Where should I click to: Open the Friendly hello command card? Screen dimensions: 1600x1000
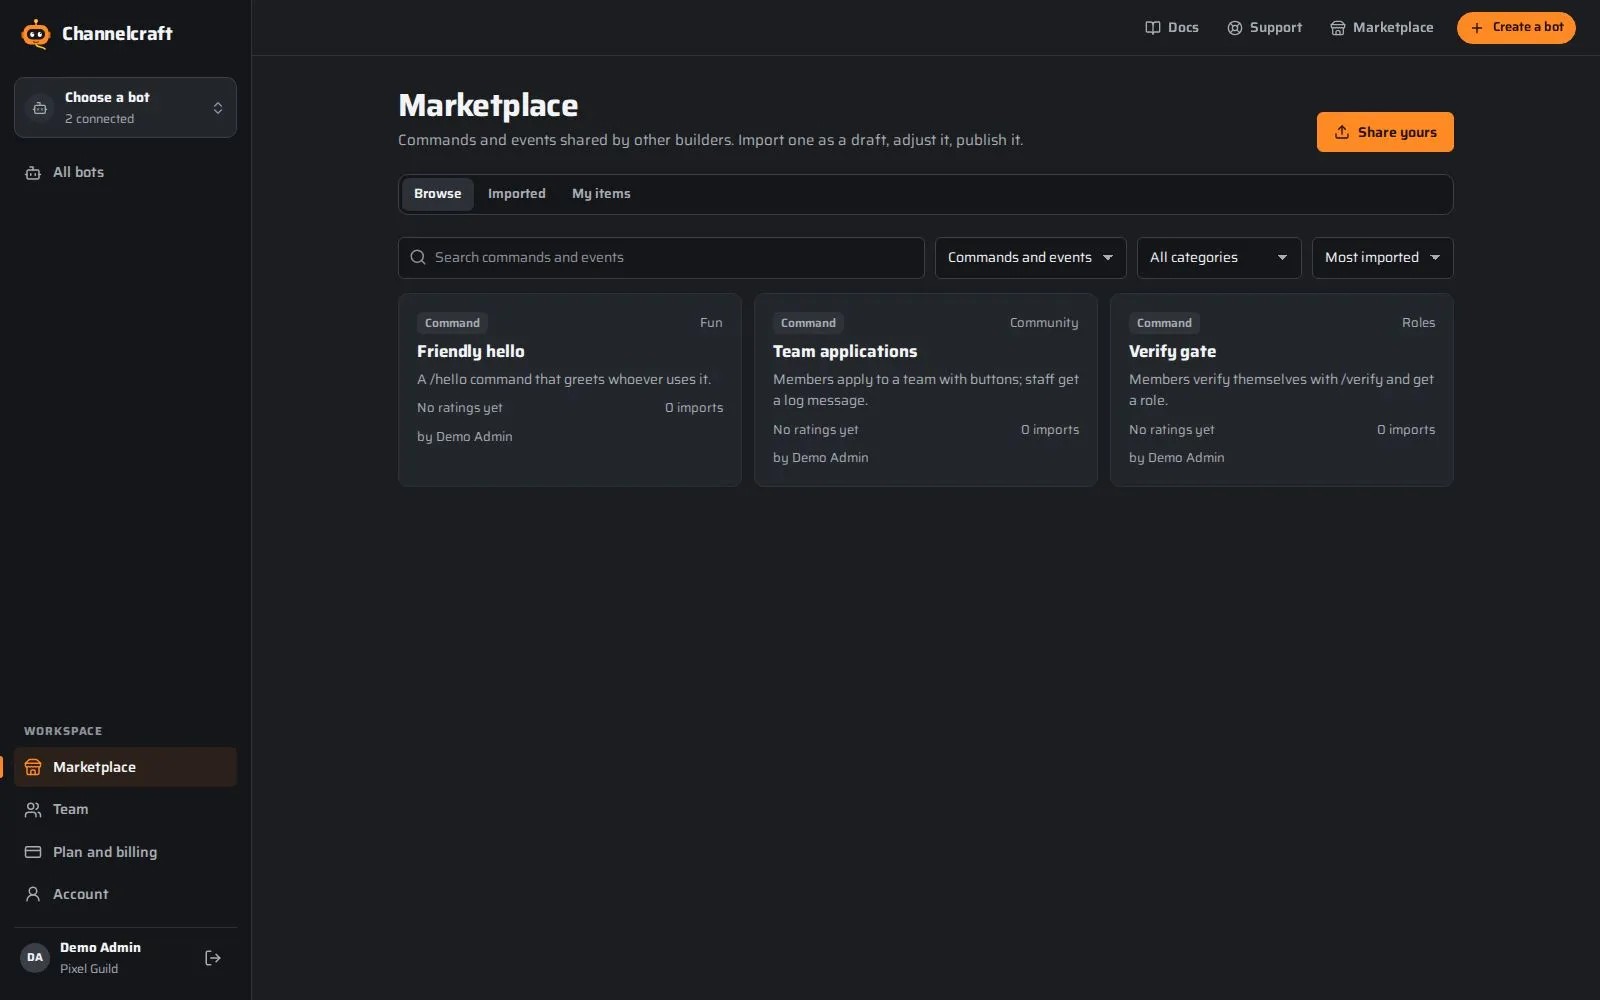click(x=570, y=390)
